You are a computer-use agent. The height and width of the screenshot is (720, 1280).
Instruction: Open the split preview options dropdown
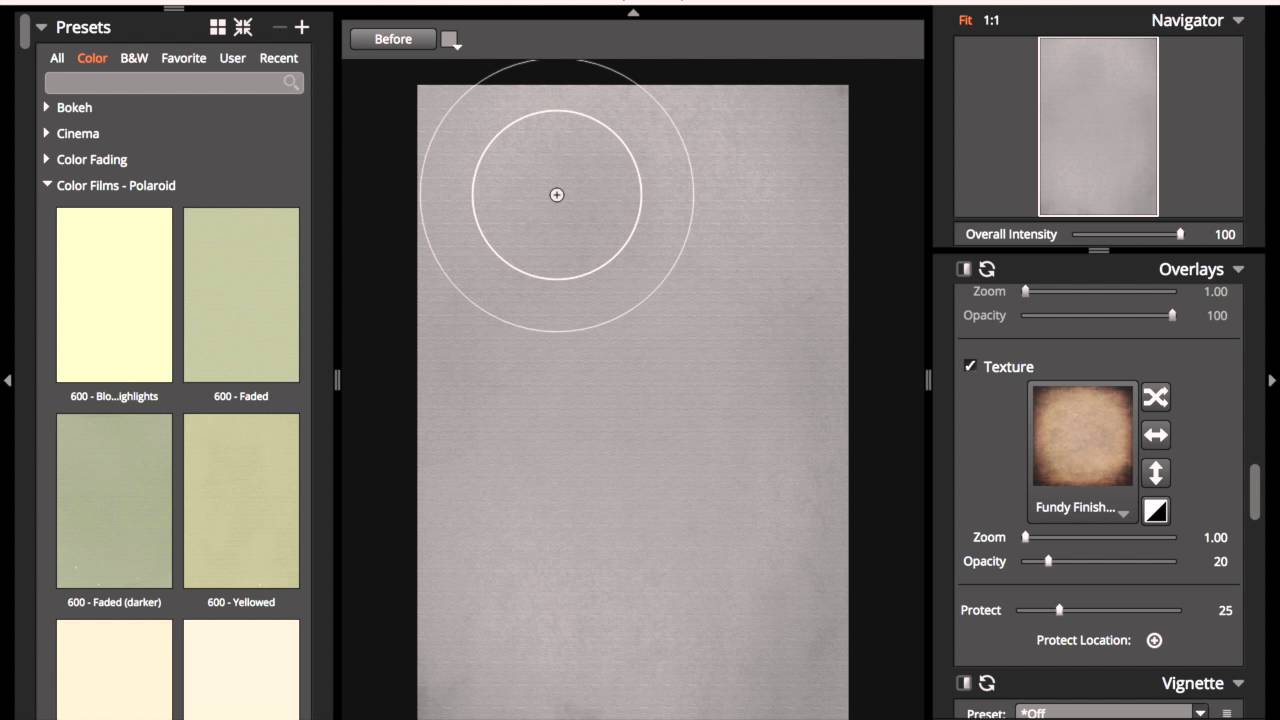pyautogui.click(x=451, y=40)
